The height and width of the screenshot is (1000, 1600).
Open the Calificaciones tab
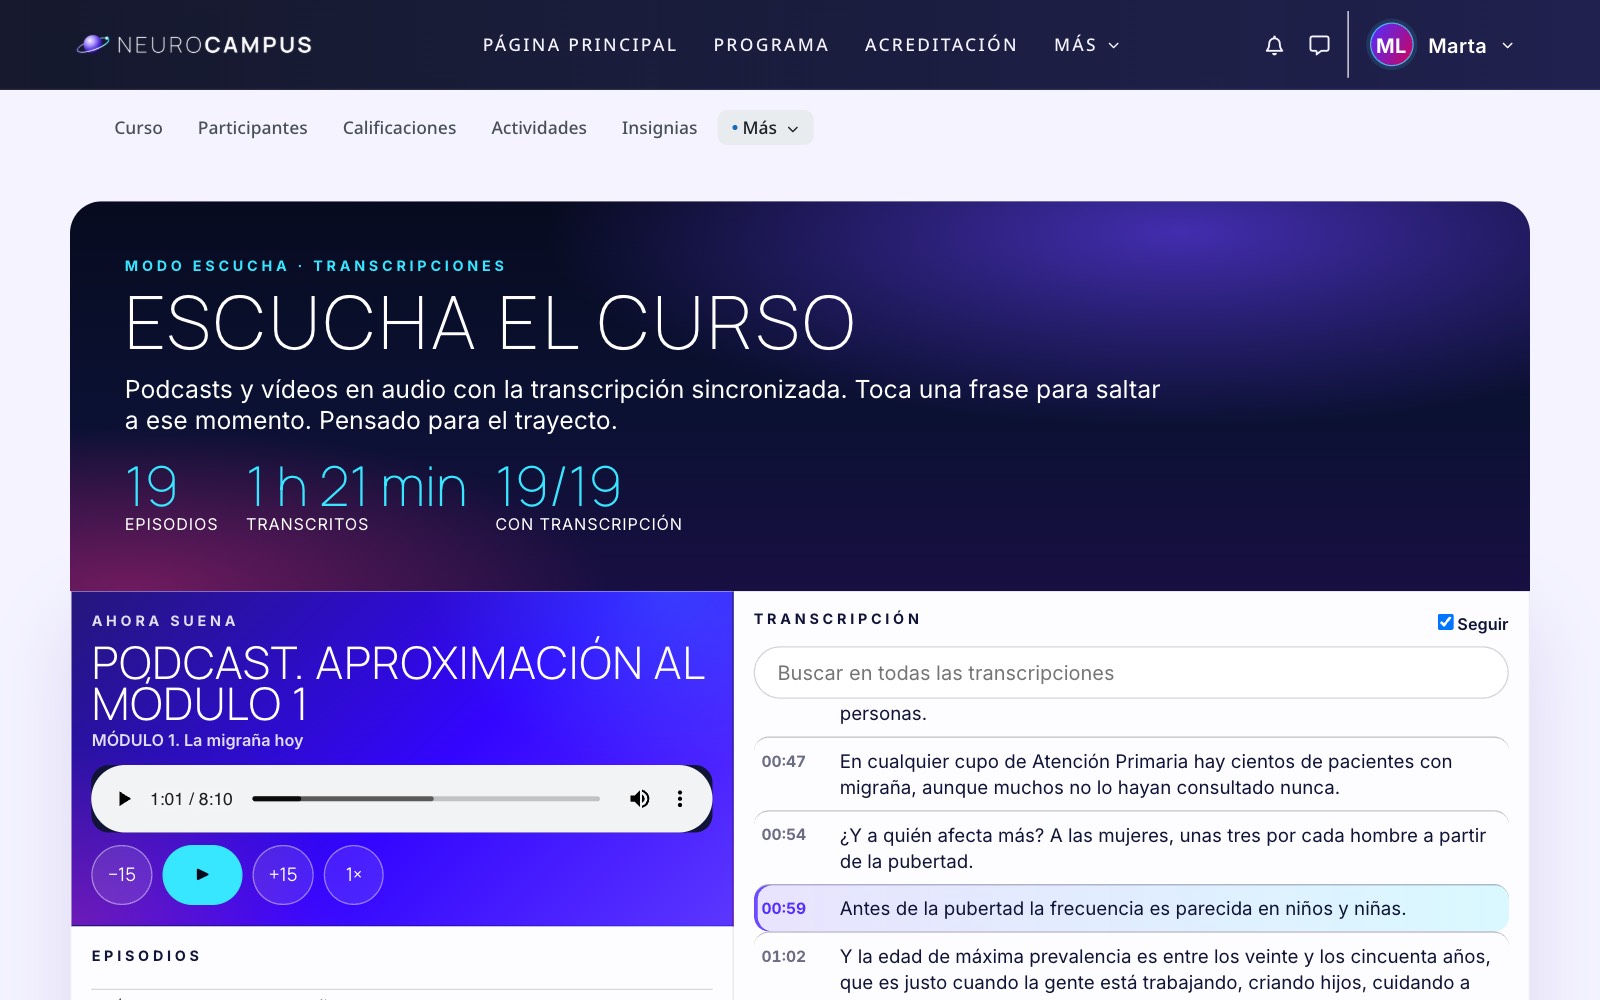tap(399, 128)
